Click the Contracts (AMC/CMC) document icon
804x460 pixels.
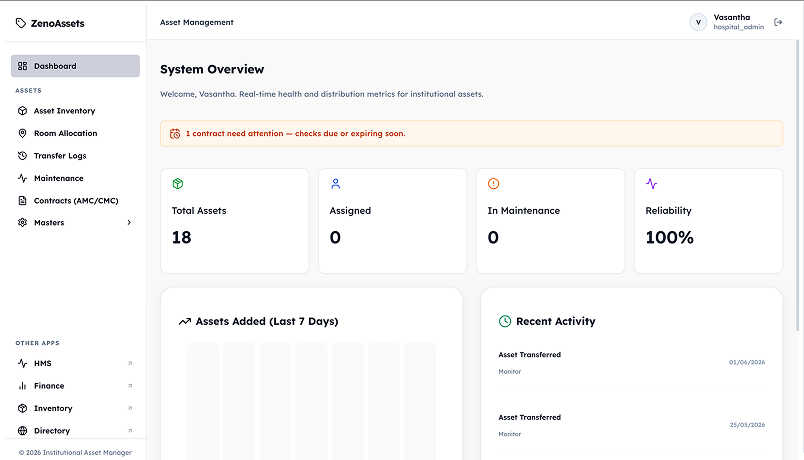pyautogui.click(x=22, y=201)
